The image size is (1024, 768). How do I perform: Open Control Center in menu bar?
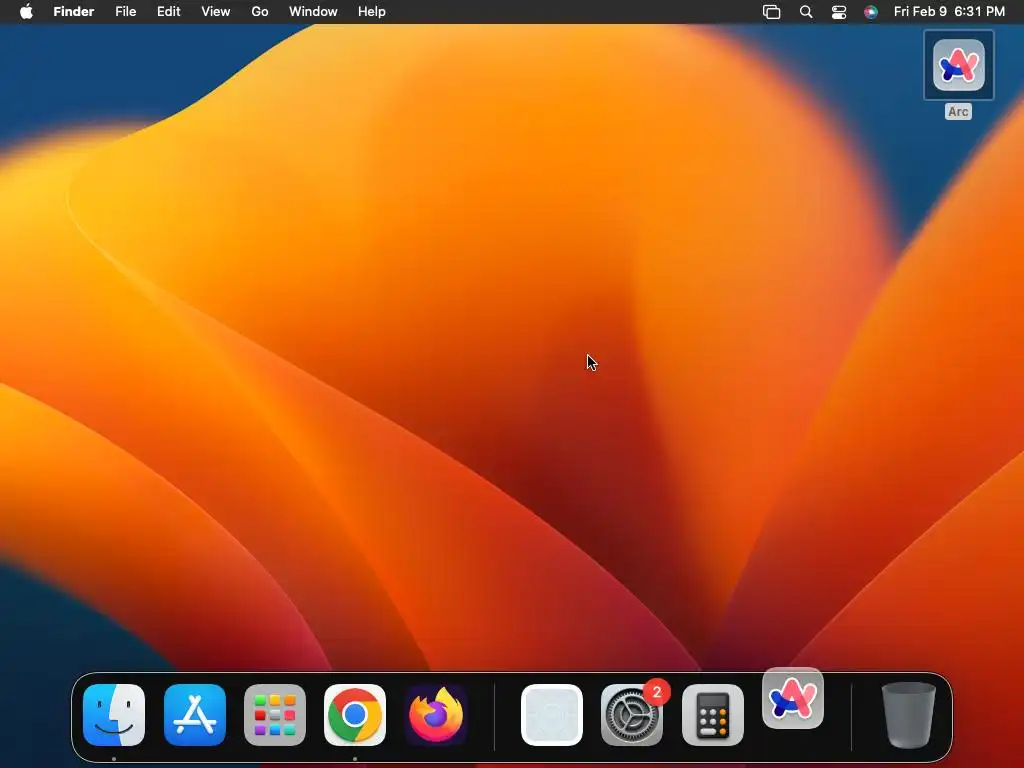click(x=839, y=12)
